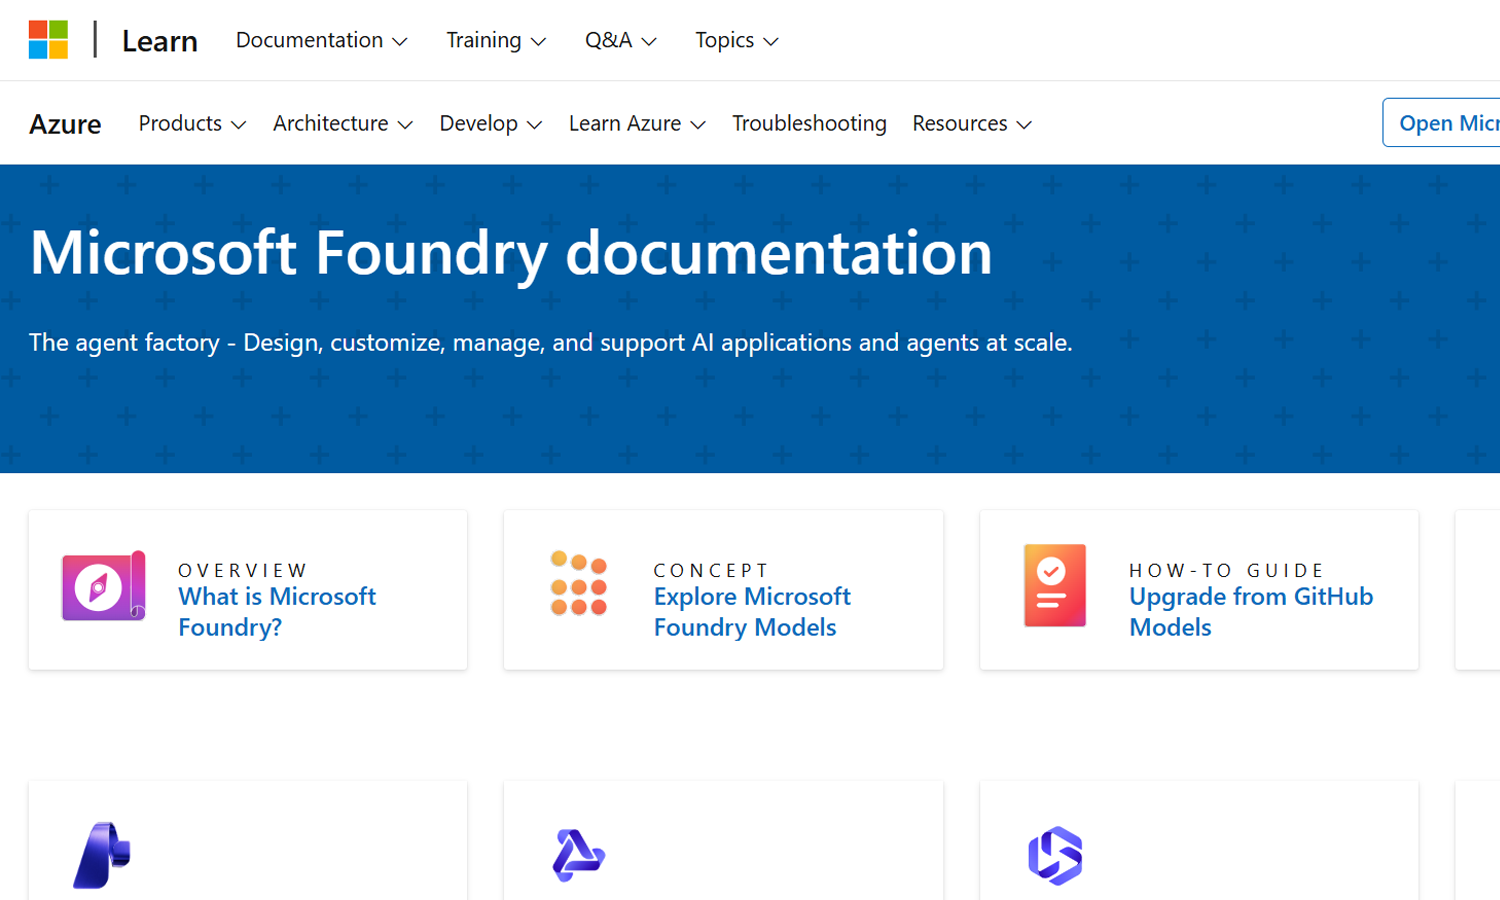Click the orange dots Foundry Models icon
1500x900 pixels.
579,584
